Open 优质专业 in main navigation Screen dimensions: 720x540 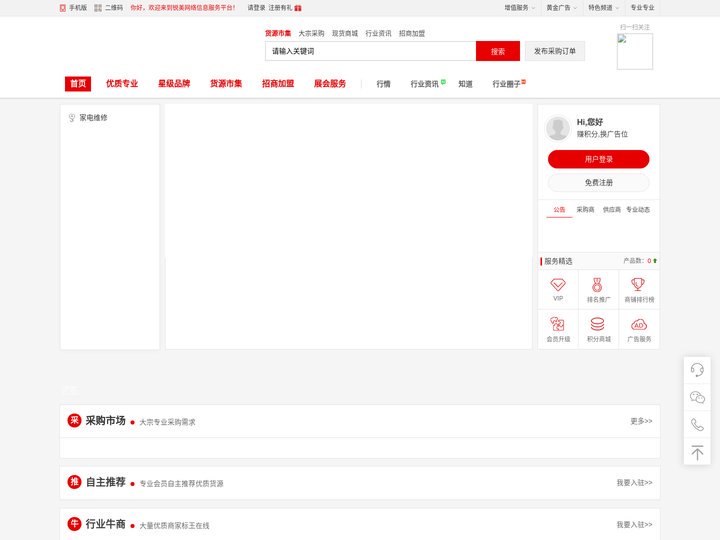pos(122,84)
